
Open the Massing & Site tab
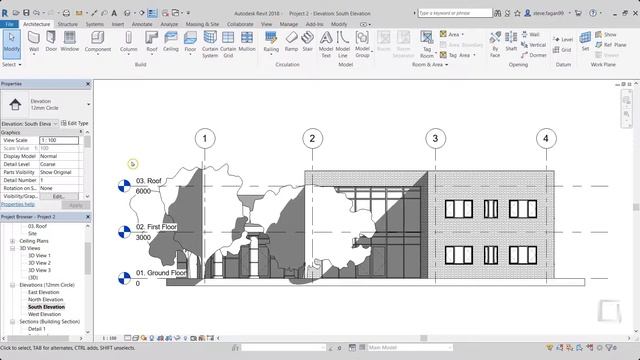(x=202, y=24)
